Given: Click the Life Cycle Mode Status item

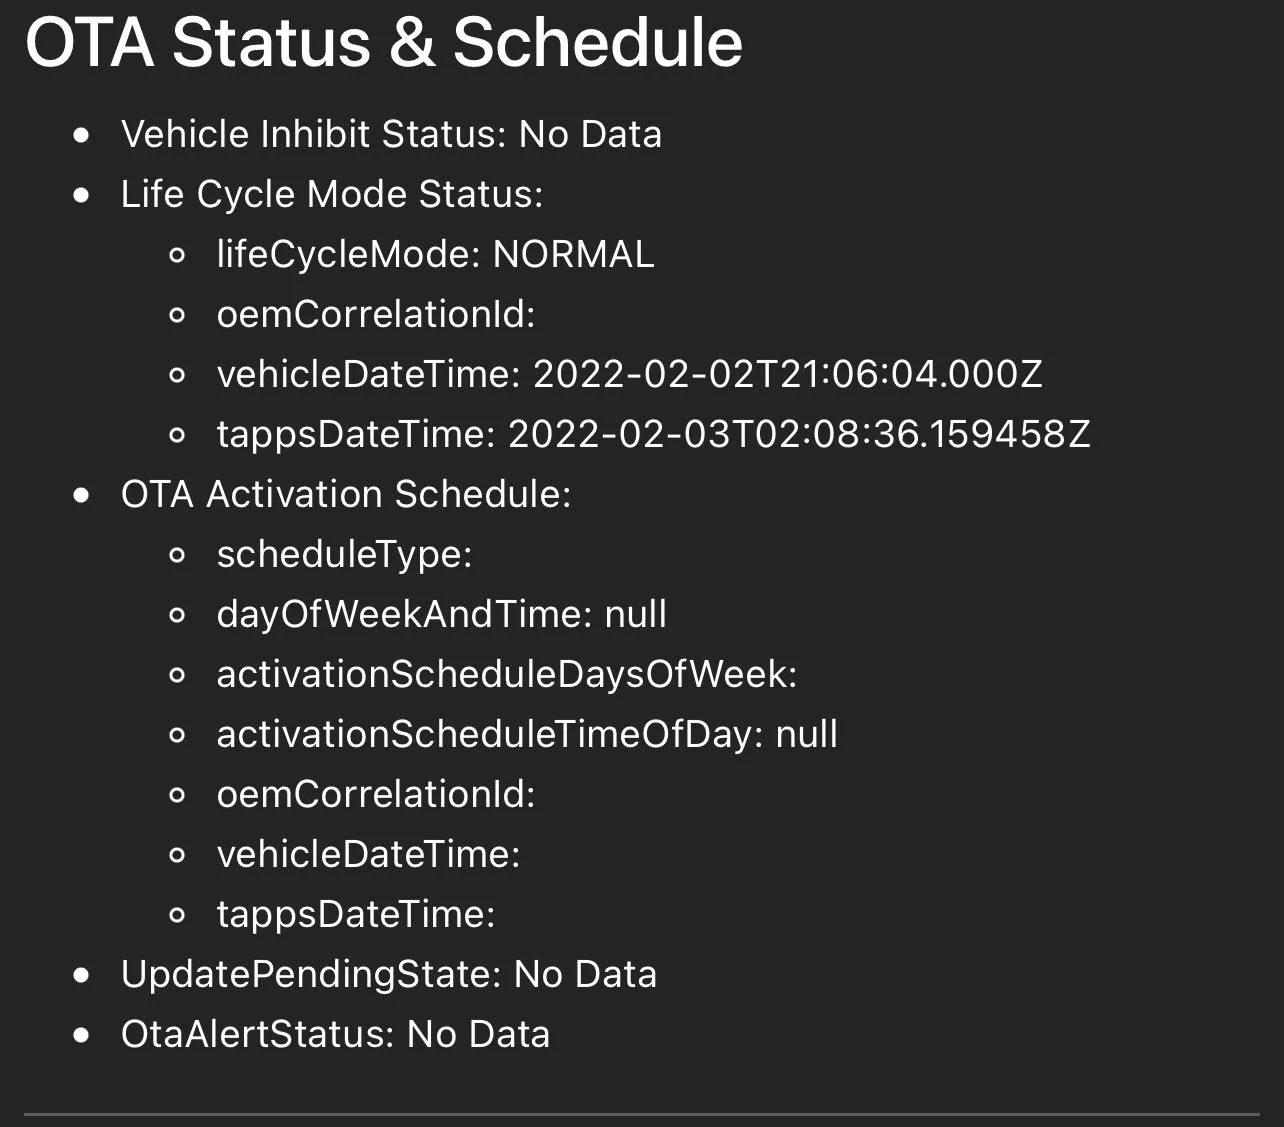Looking at the screenshot, I should point(331,194).
